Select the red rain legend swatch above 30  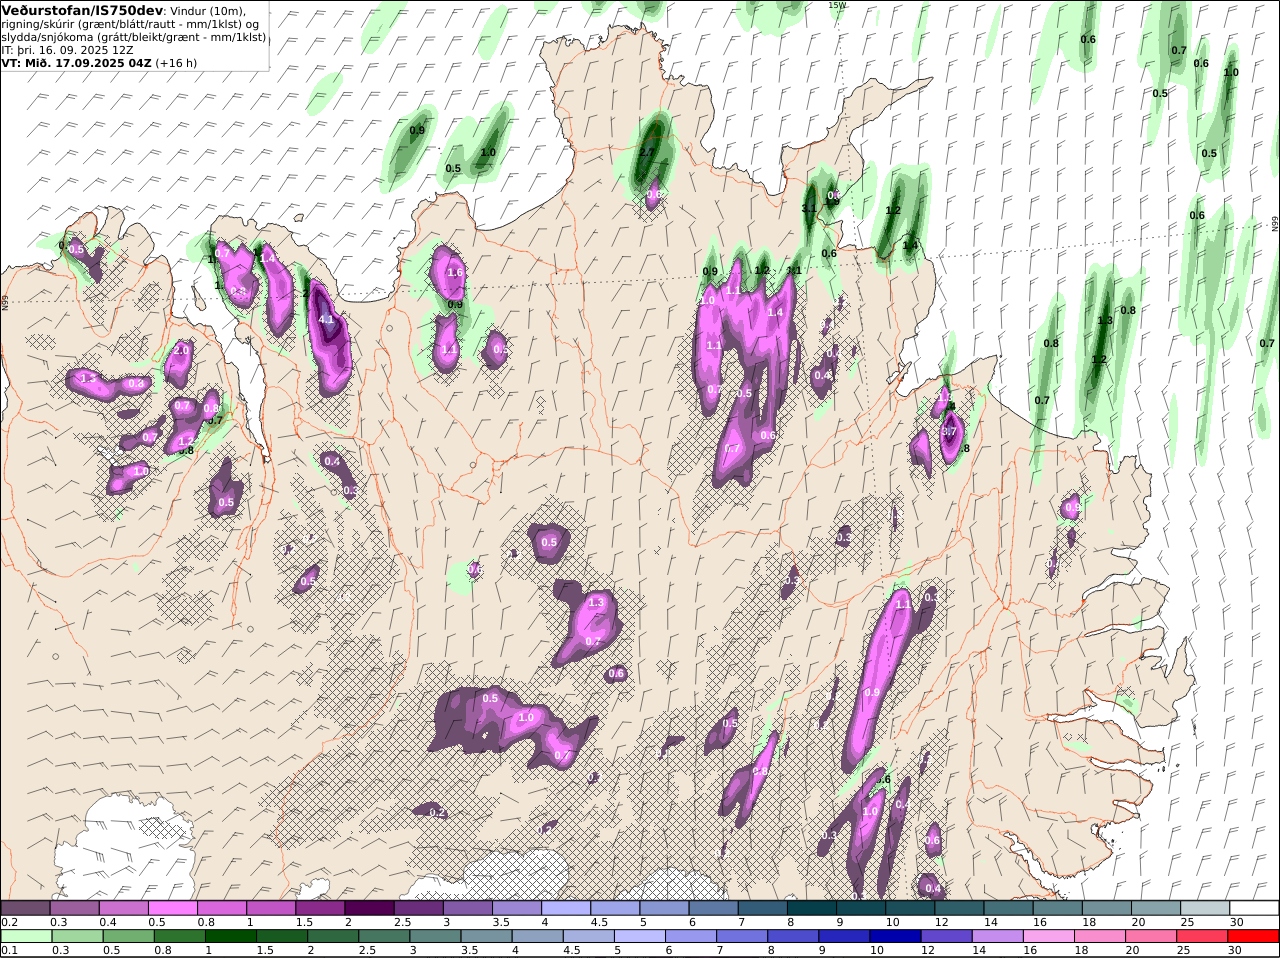click(x=1255, y=936)
